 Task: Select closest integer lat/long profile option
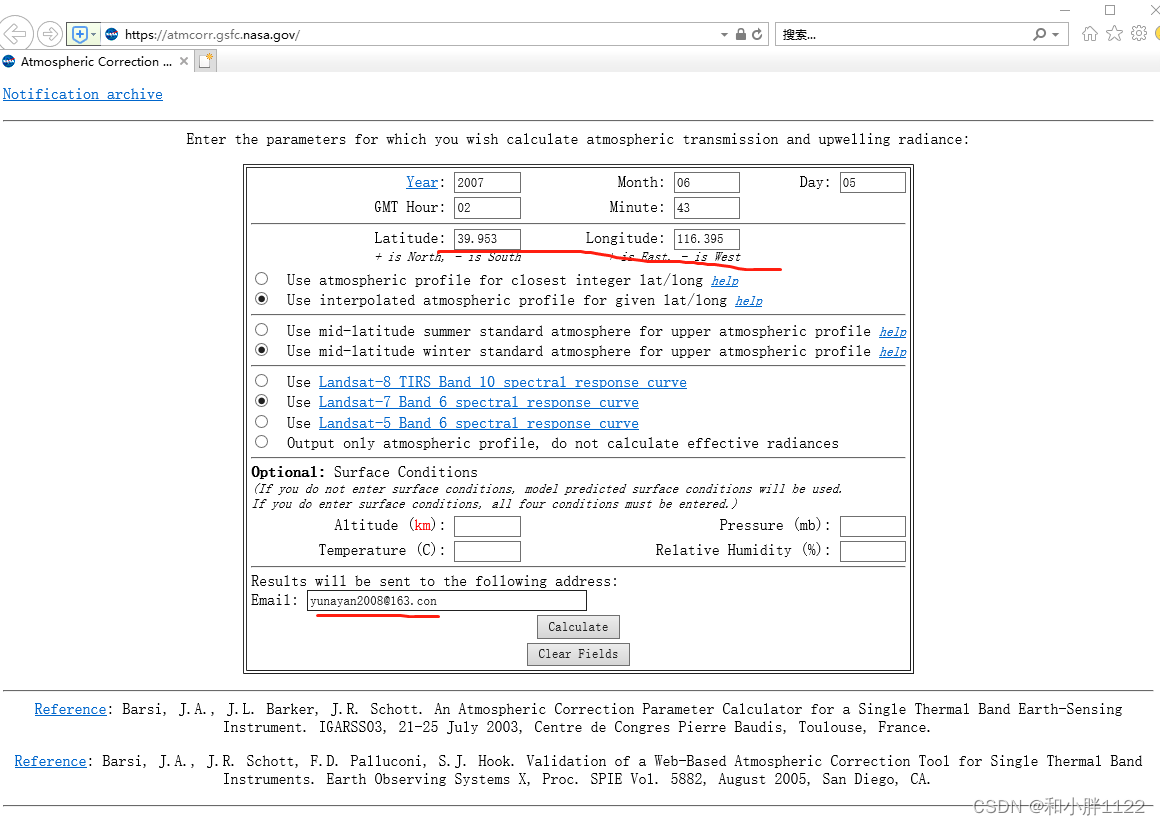(261, 279)
